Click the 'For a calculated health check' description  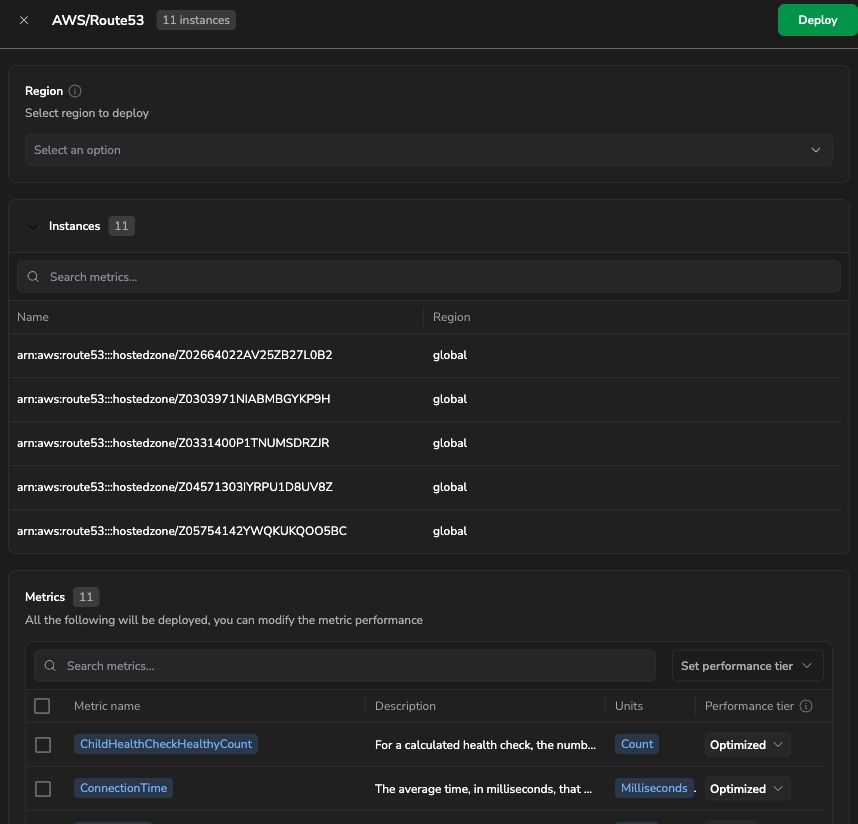point(485,745)
